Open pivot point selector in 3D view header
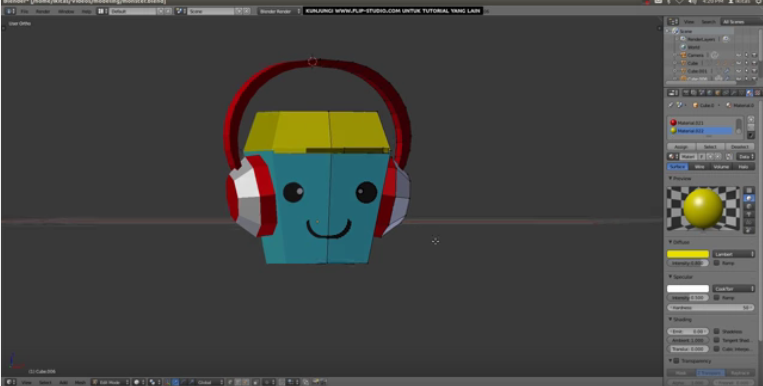 pyautogui.click(x=155, y=382)
